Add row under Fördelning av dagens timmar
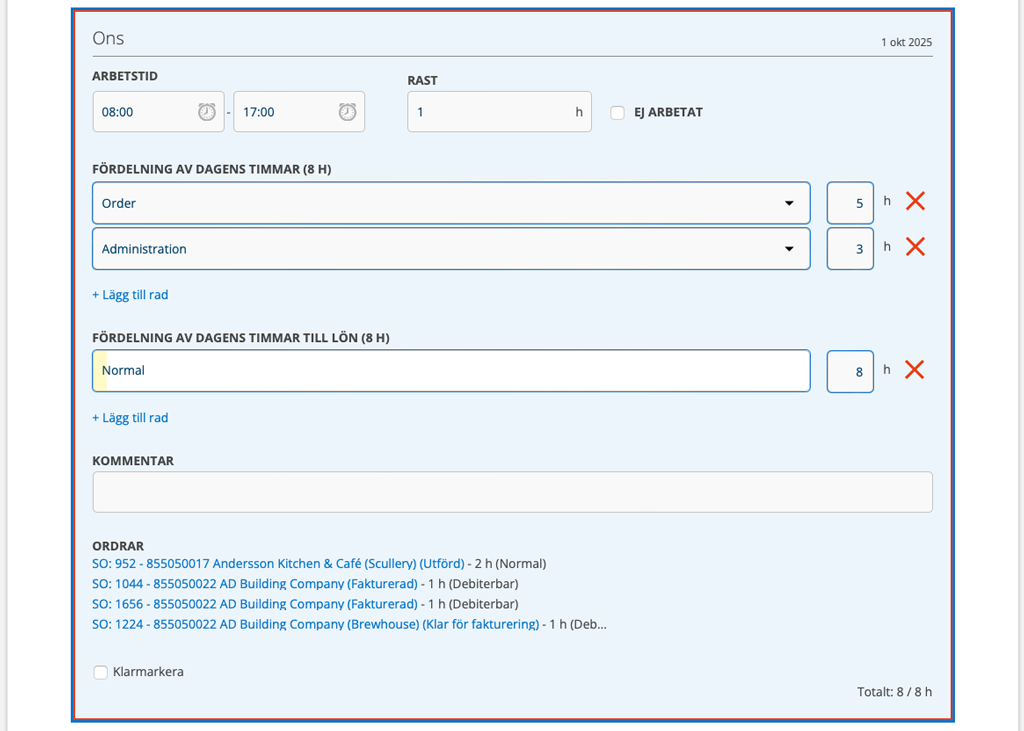1024x731 pixels. pyautogui.click(x=130, y=295)
